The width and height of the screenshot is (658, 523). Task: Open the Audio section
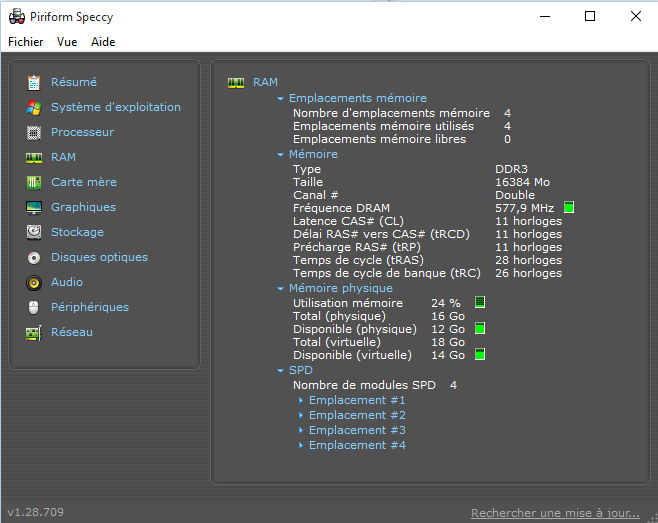pos(67,282)
